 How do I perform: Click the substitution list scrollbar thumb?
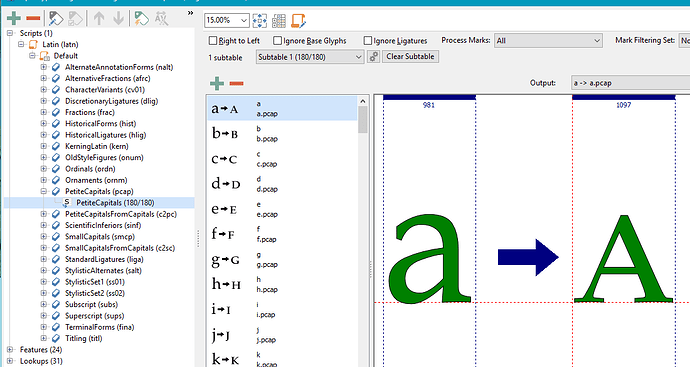click(x=363, y=120)
